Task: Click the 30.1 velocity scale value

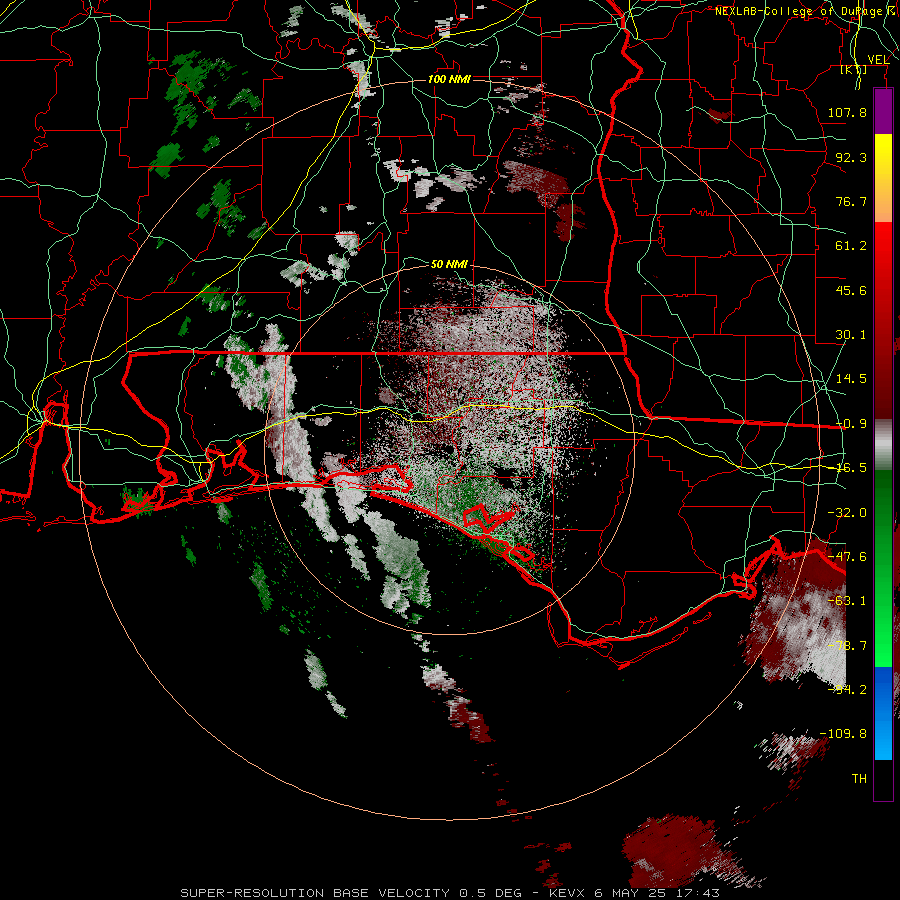Action: 851,335
